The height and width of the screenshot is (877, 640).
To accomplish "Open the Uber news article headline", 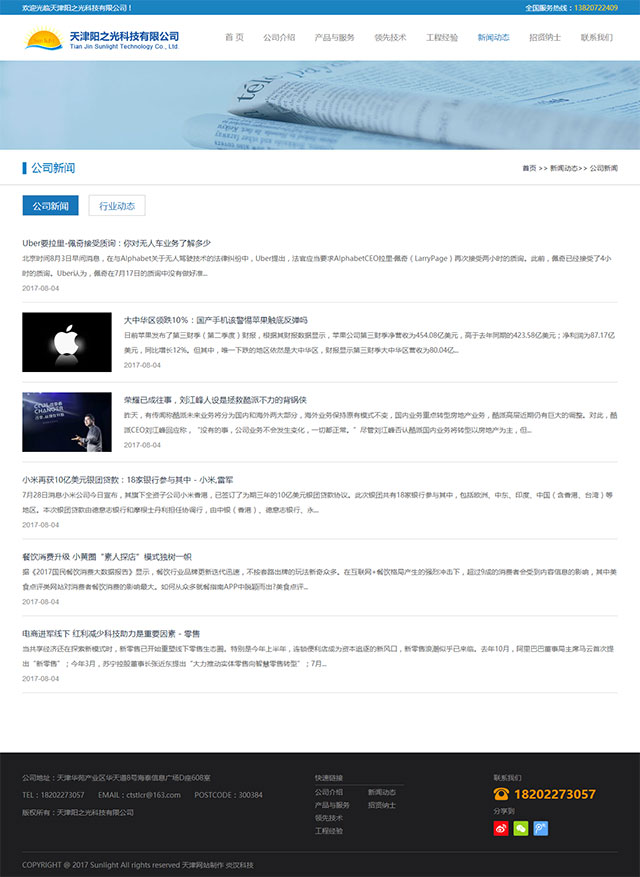I will (117, 243).
